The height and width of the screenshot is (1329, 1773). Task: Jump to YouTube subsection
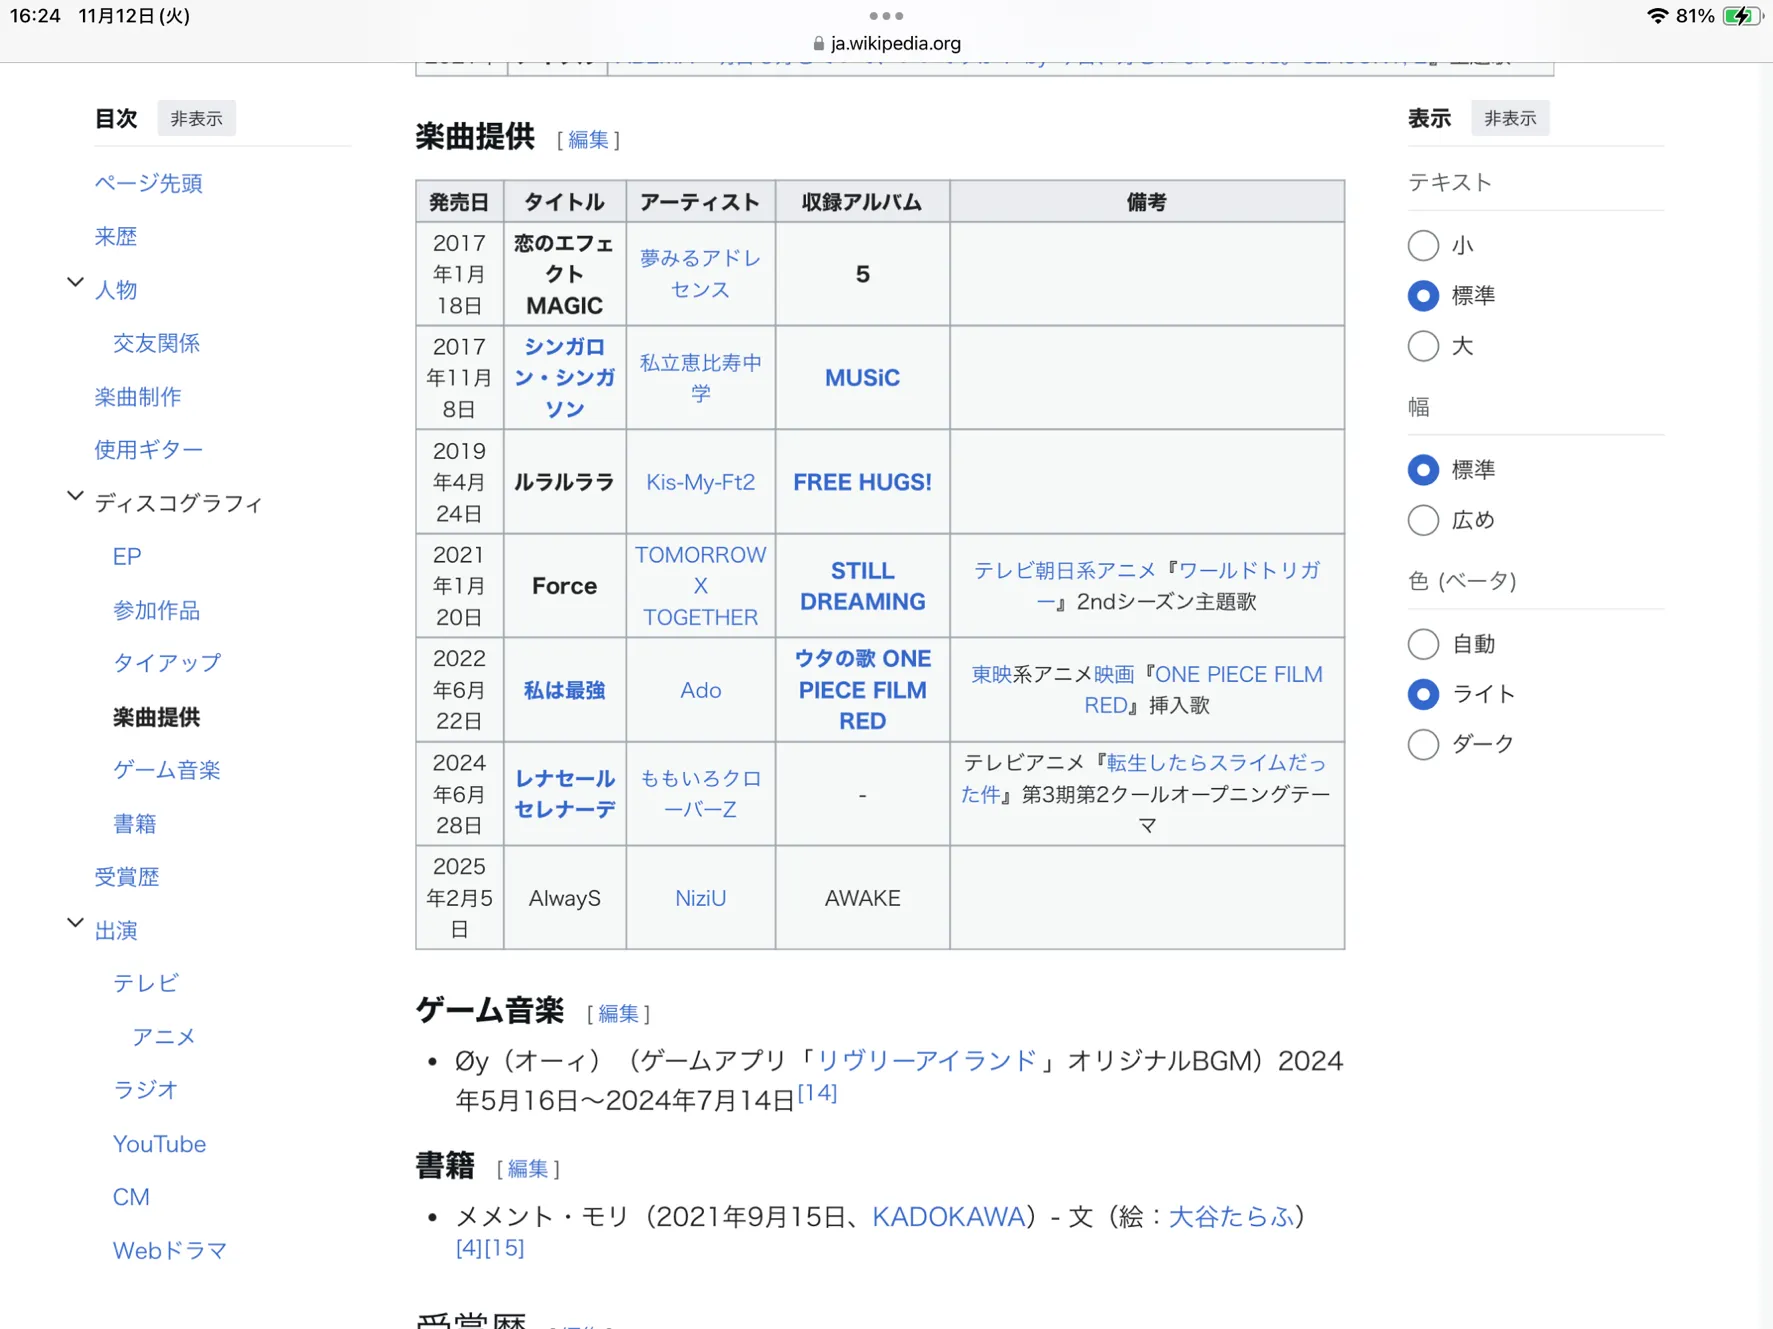(x=160, y=1144)
